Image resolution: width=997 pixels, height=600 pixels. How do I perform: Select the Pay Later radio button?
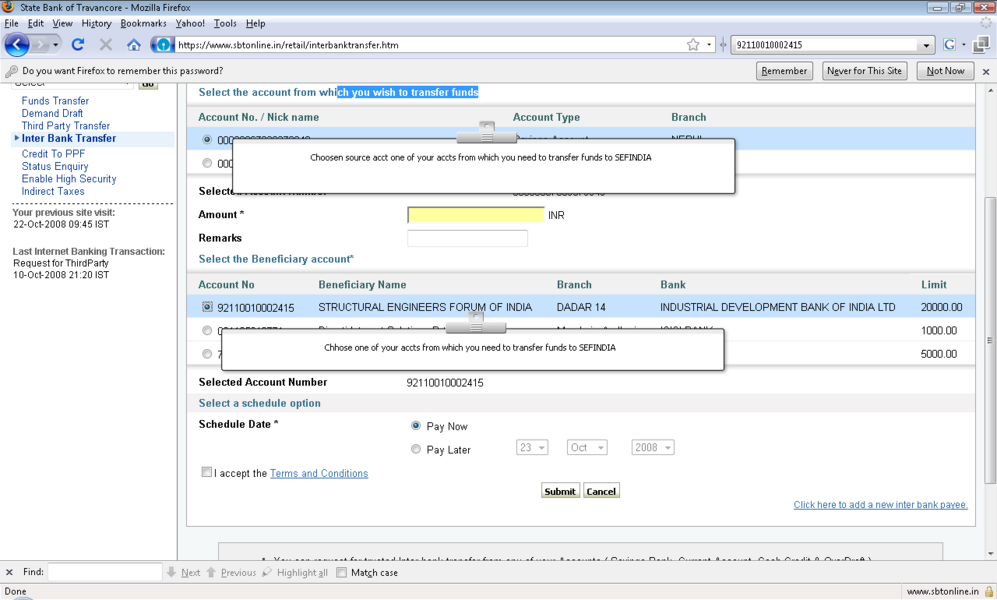416,450
